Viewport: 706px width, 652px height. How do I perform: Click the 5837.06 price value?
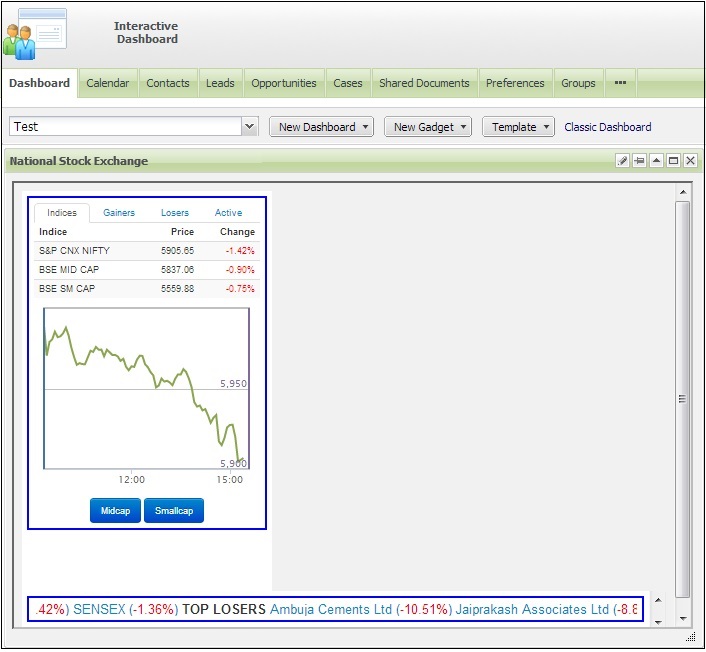coord(177,270)
